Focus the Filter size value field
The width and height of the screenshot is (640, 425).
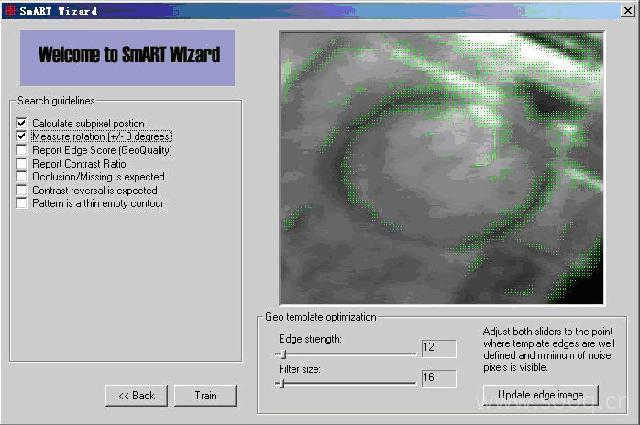point(438,378)
